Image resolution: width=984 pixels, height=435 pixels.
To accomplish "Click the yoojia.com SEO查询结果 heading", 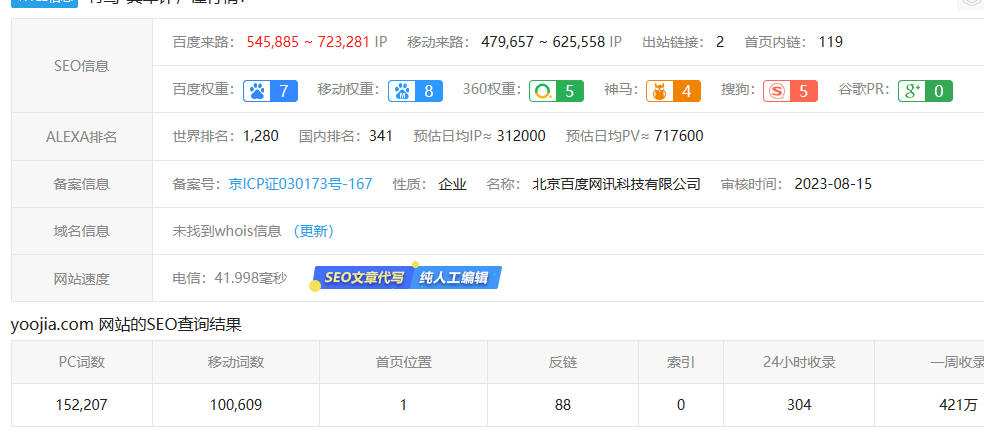I will pos(126,325).
